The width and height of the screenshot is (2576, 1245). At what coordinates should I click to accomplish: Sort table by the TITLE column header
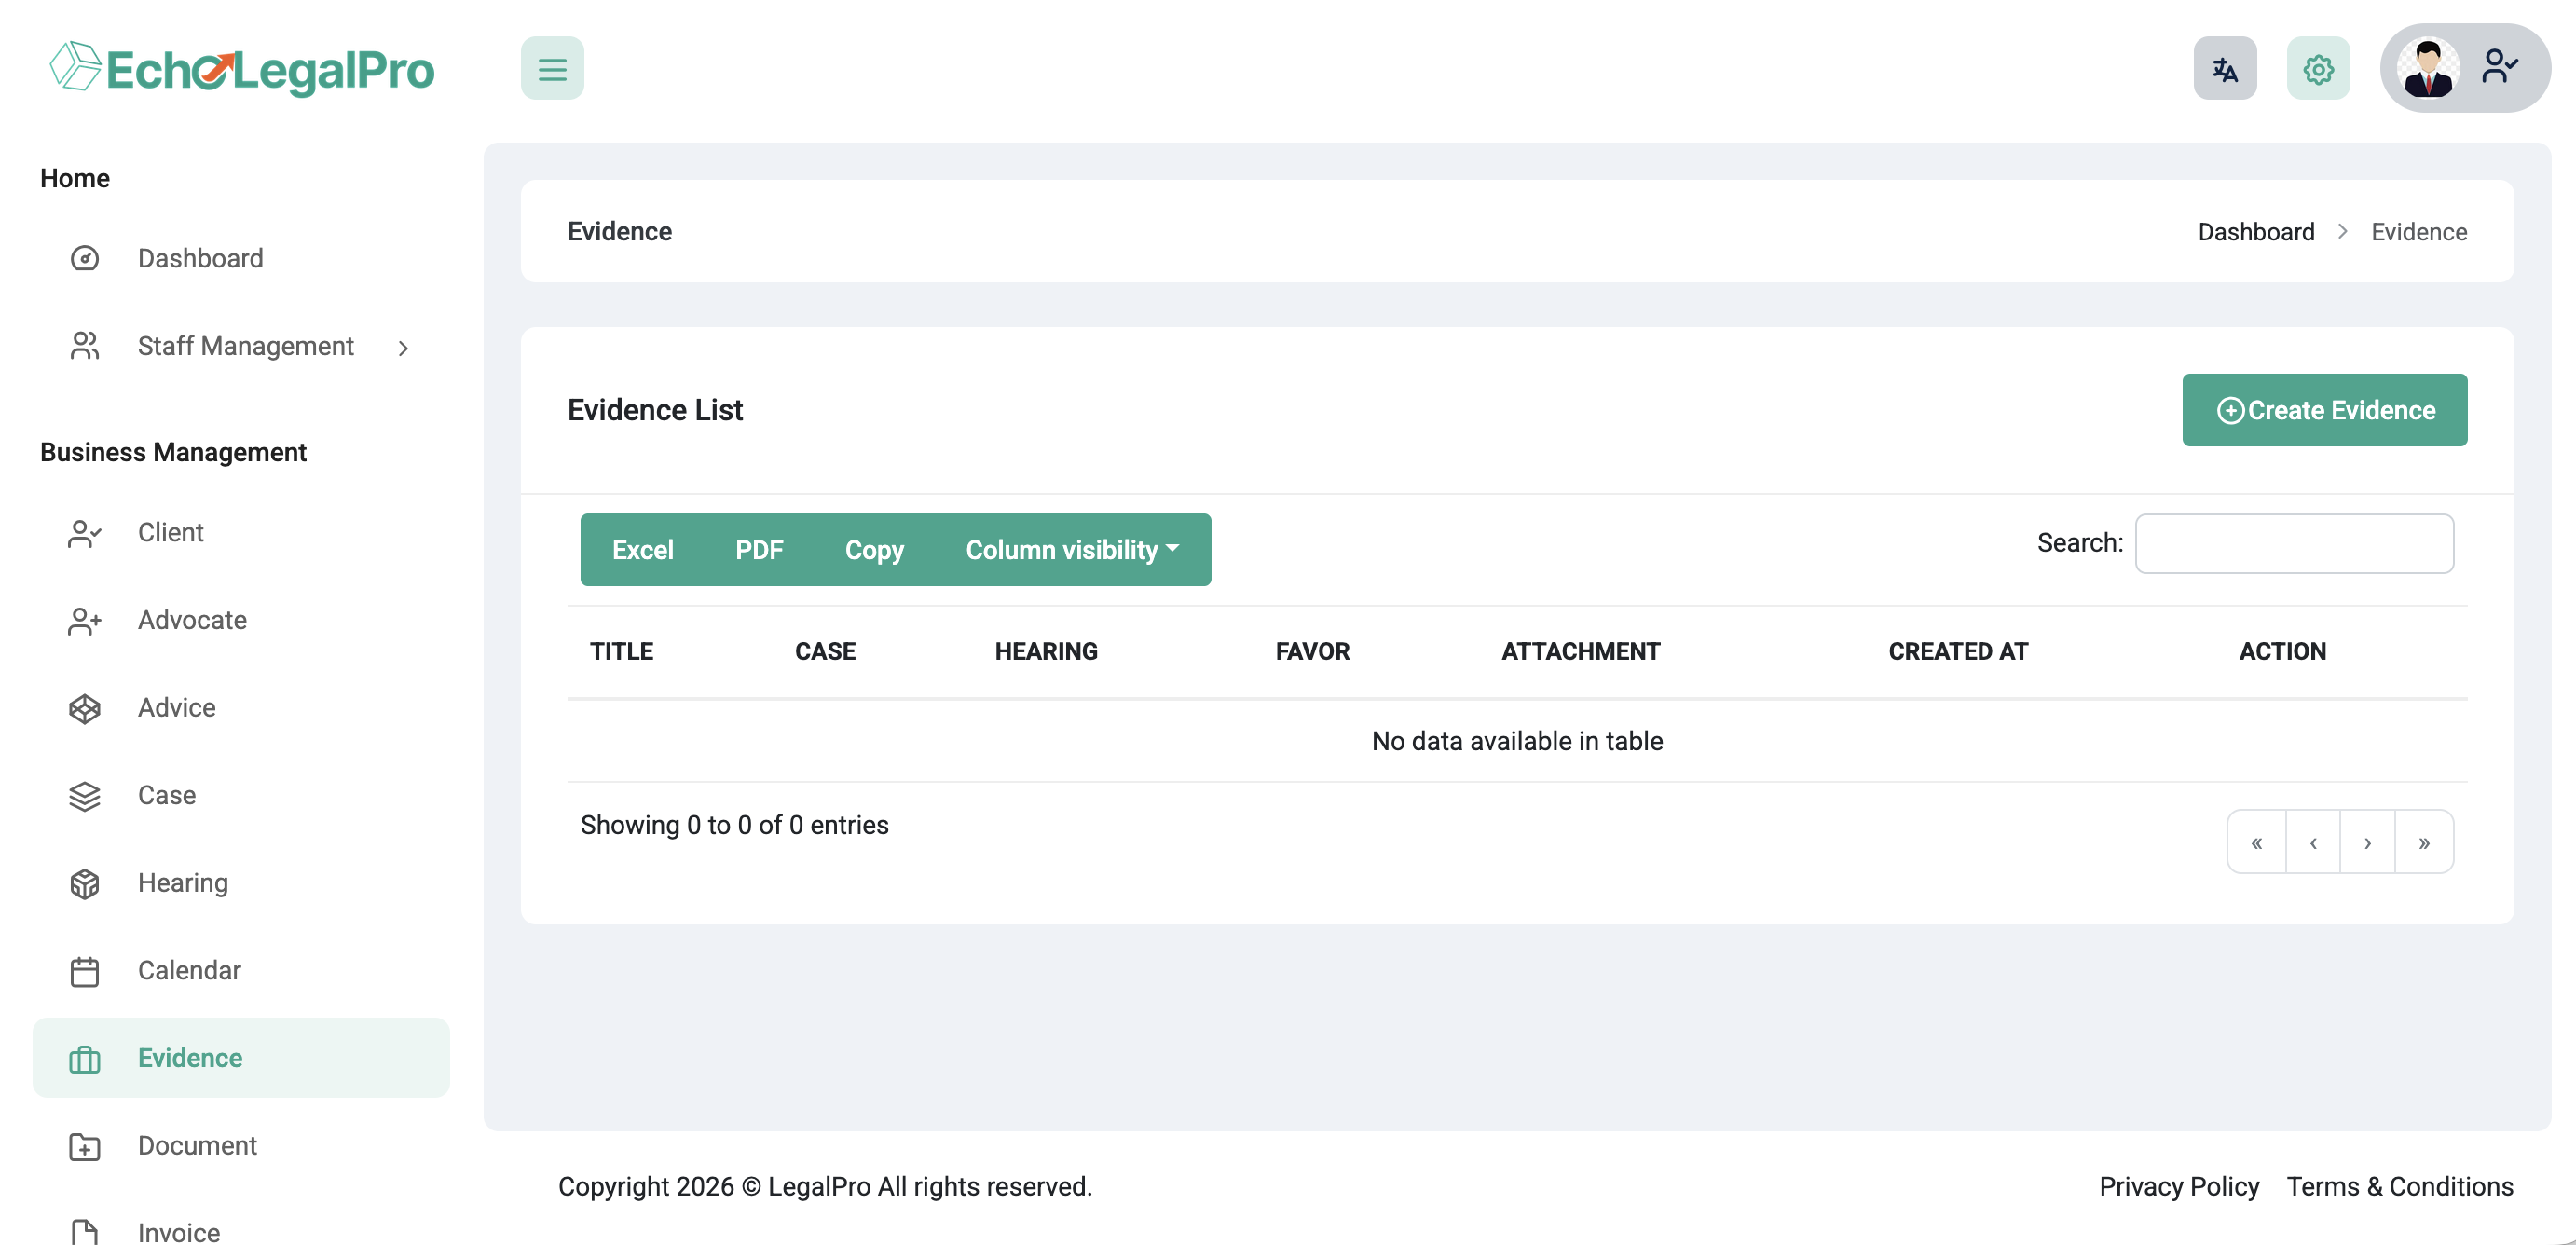point(621,651)
